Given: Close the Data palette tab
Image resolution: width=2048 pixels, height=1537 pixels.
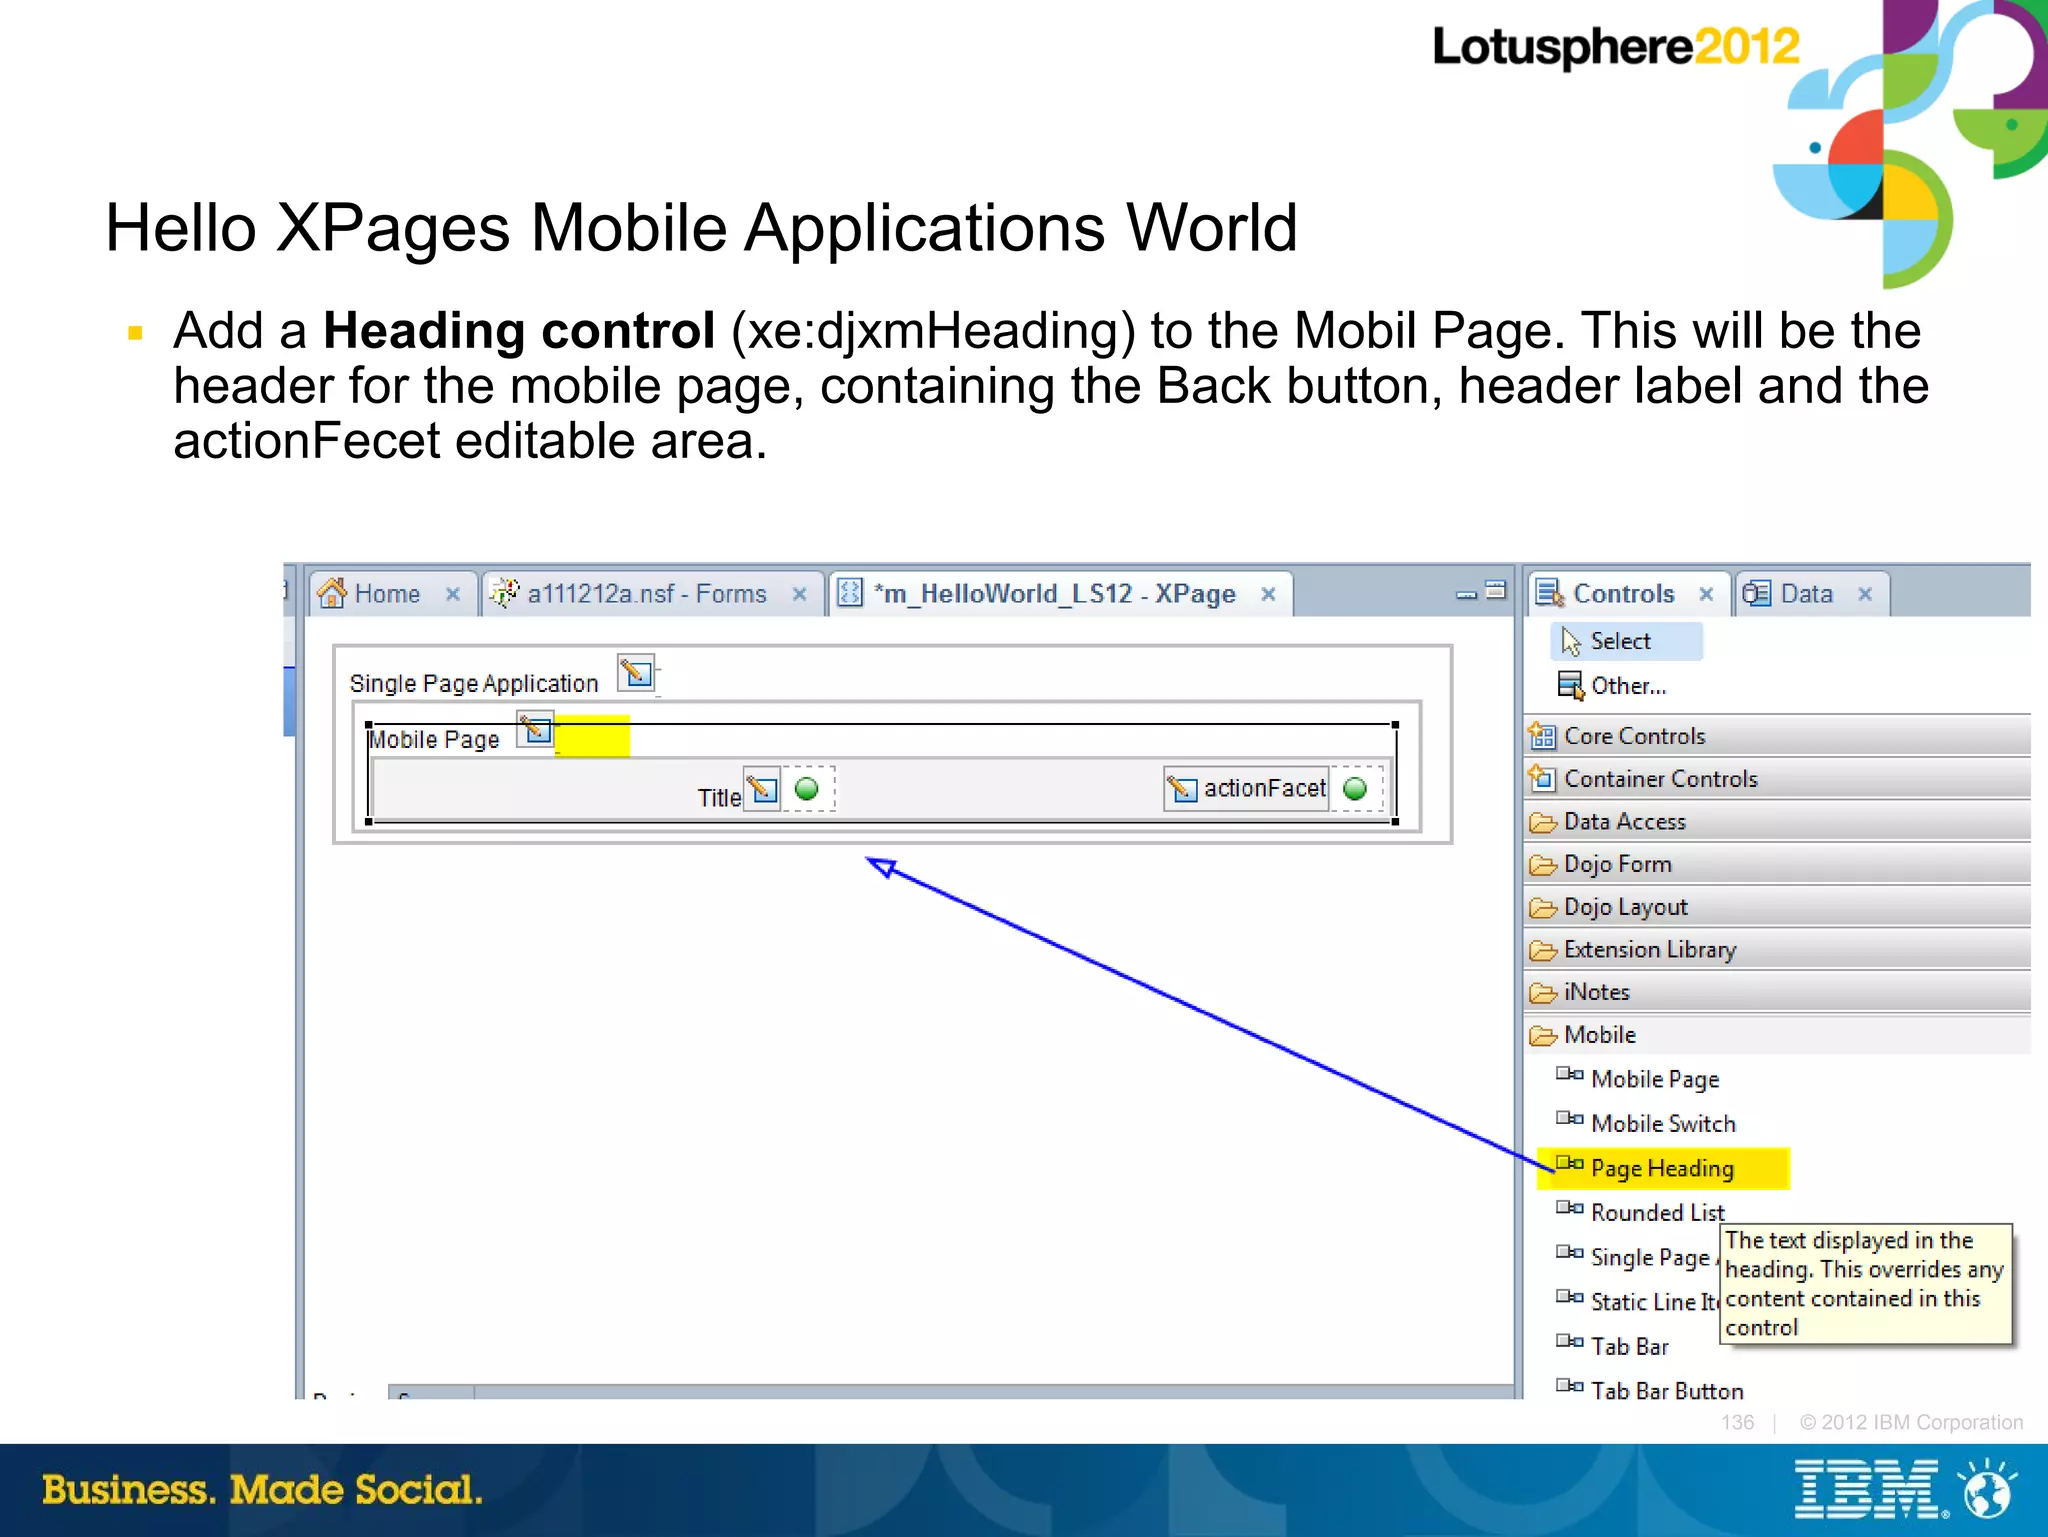Looking at the screenshot, I should (x=1865, y=594).
